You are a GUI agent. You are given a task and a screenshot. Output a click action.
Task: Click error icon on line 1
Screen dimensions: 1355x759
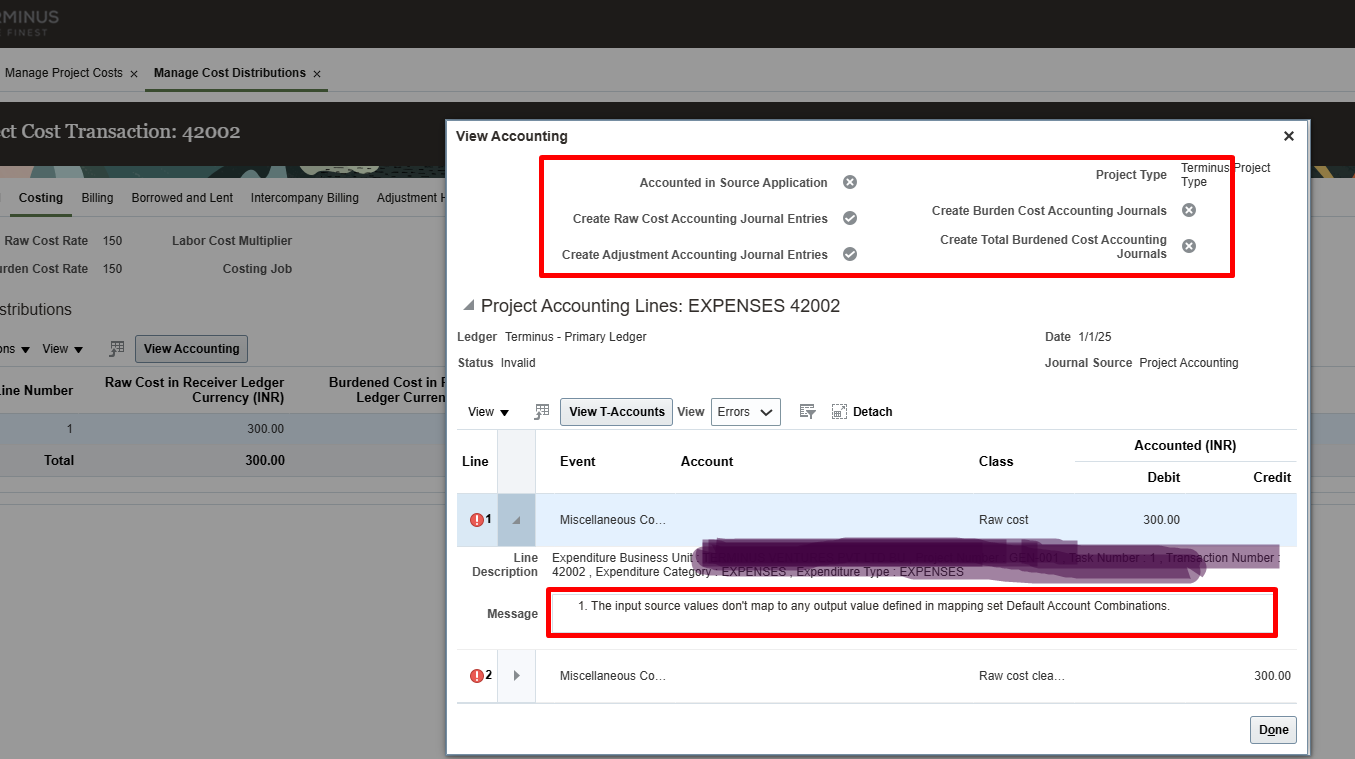click(x=476, y=520)
